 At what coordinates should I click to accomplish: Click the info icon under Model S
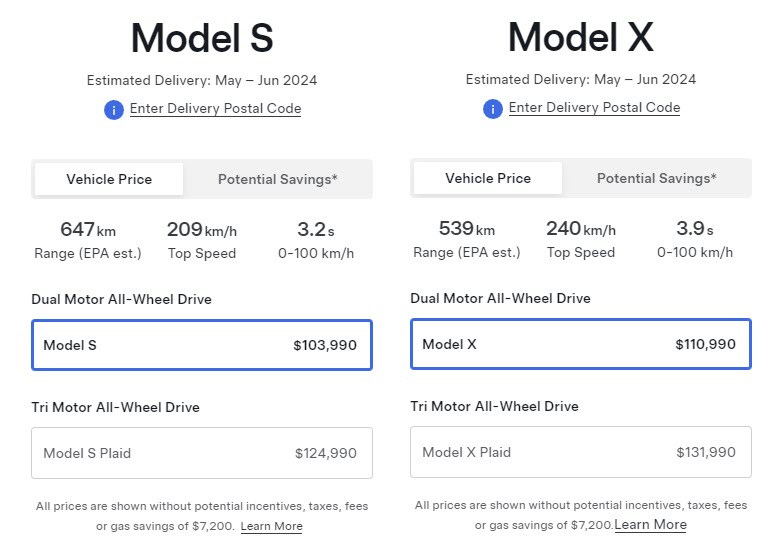[x=114, y=109]
